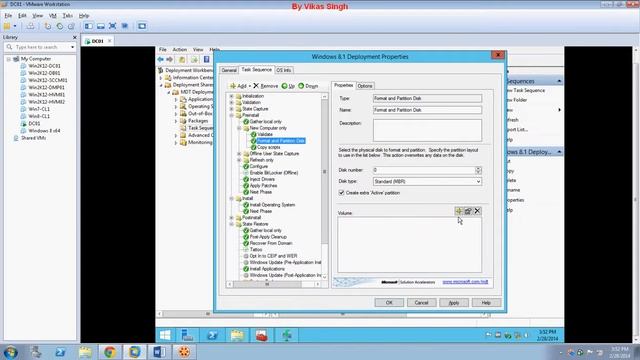The image size is (640, 360).
Task: Select Win2K12-SCCM01 in VMware library
Action: [x=48, y=80]
